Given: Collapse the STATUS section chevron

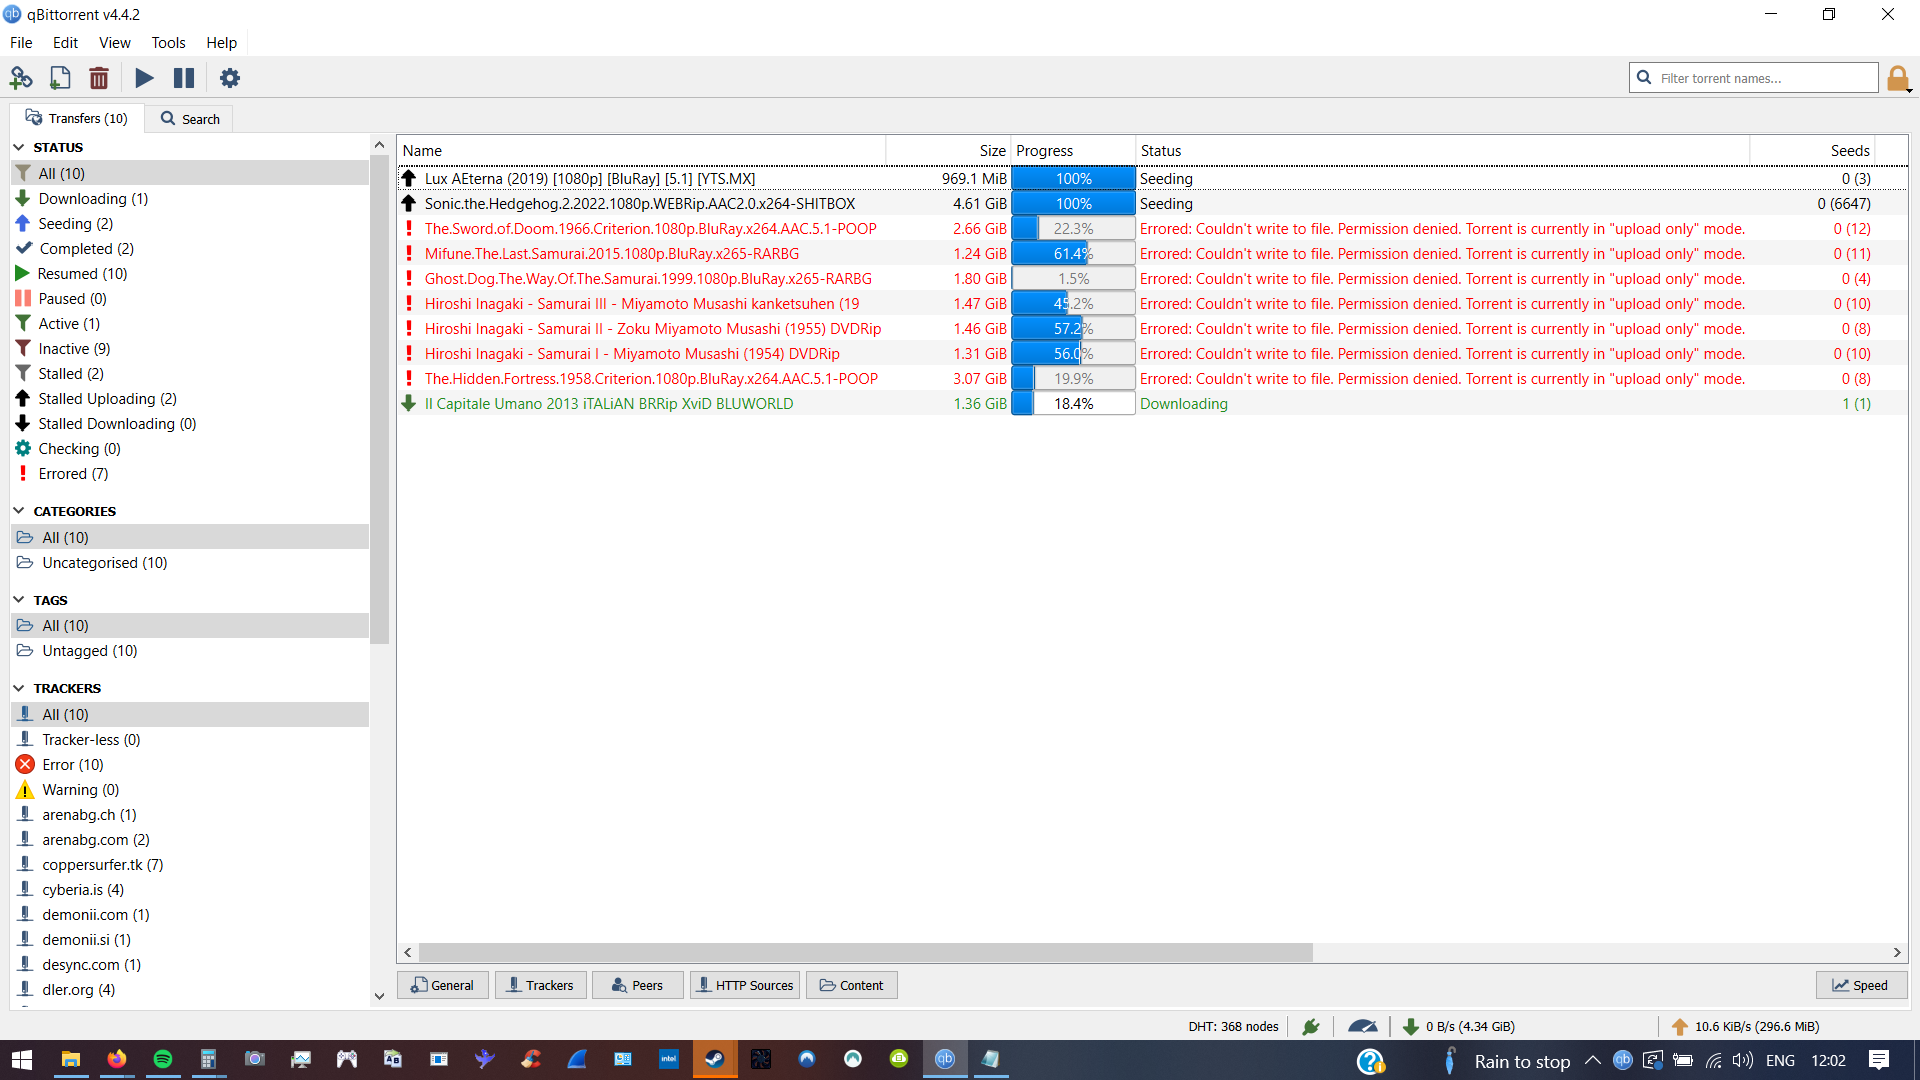Looking at the screenshot, I should coord(19,147).
